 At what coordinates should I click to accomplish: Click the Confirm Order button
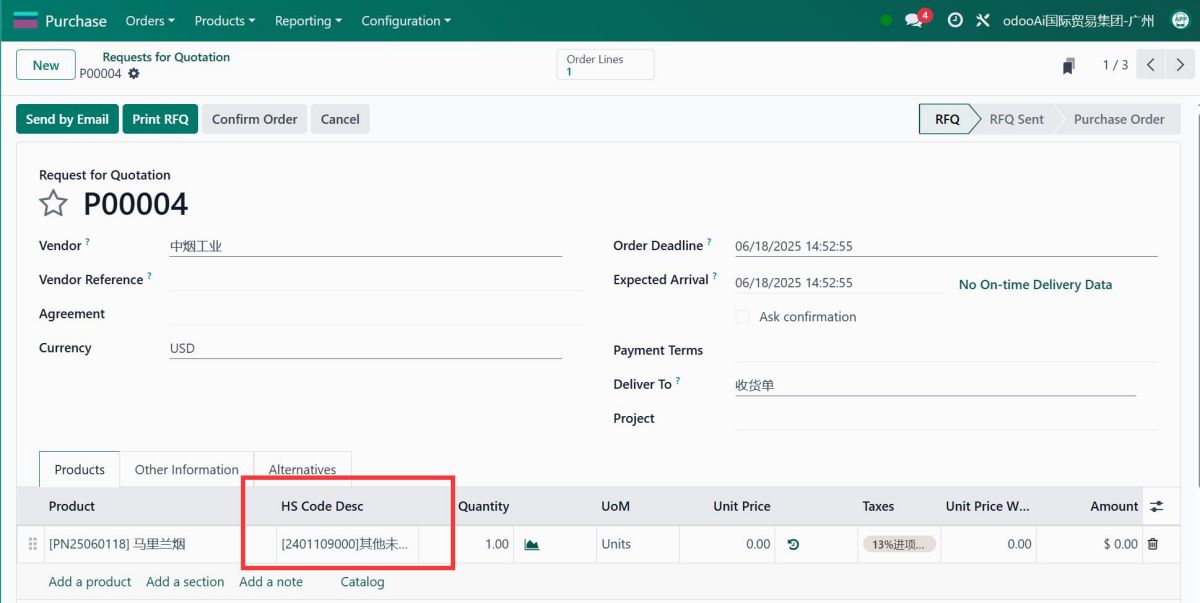point(254,119)
